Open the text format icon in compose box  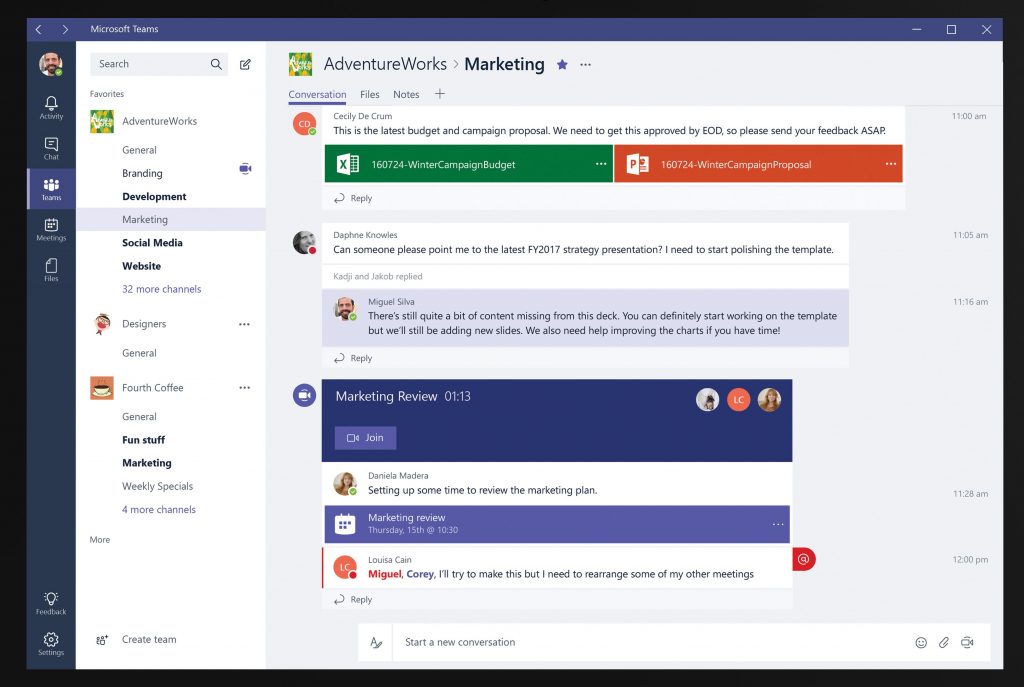tap(376, 642)
